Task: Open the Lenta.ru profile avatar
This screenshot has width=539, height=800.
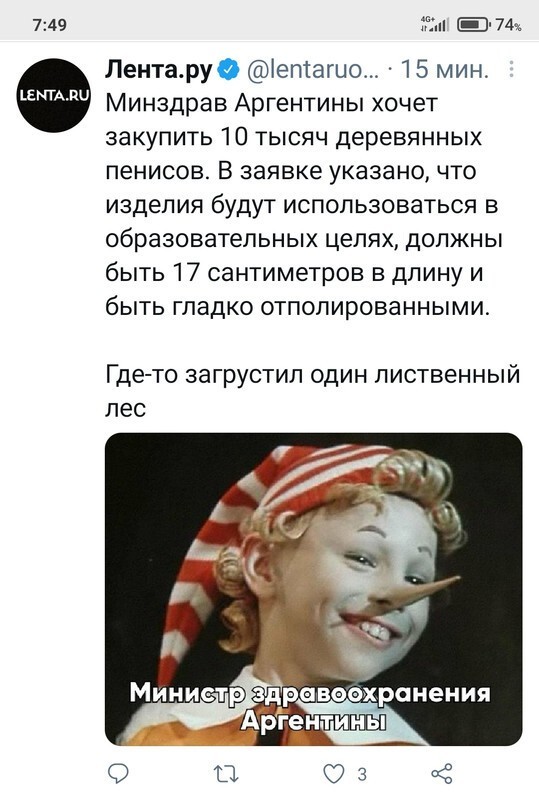Action: point(54,96)
